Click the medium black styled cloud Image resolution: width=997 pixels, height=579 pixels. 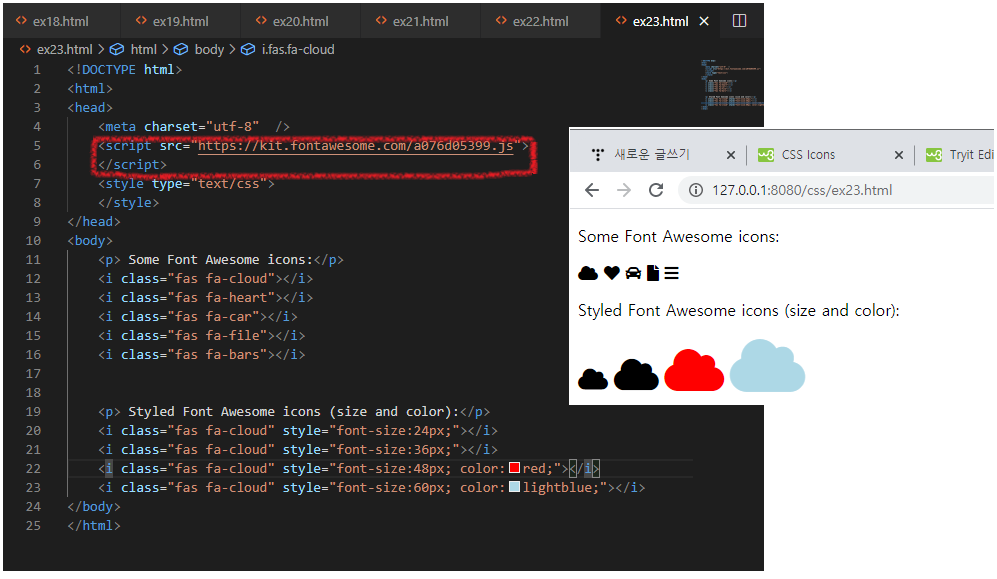pos(636,374)
